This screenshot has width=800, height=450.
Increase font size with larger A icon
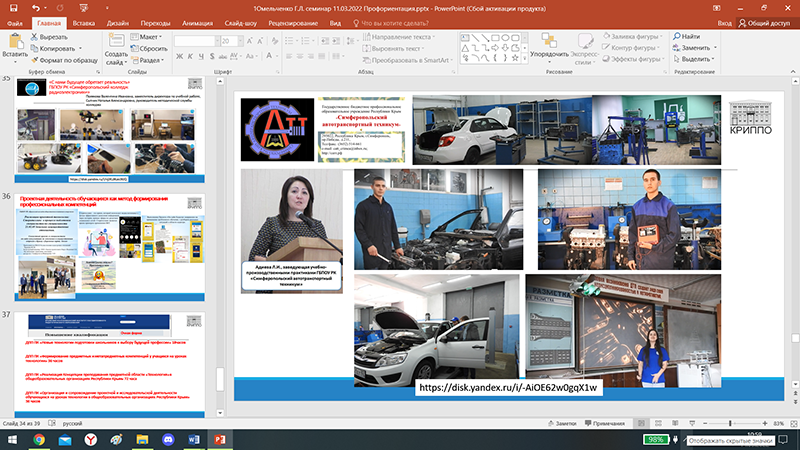[249, 41]
